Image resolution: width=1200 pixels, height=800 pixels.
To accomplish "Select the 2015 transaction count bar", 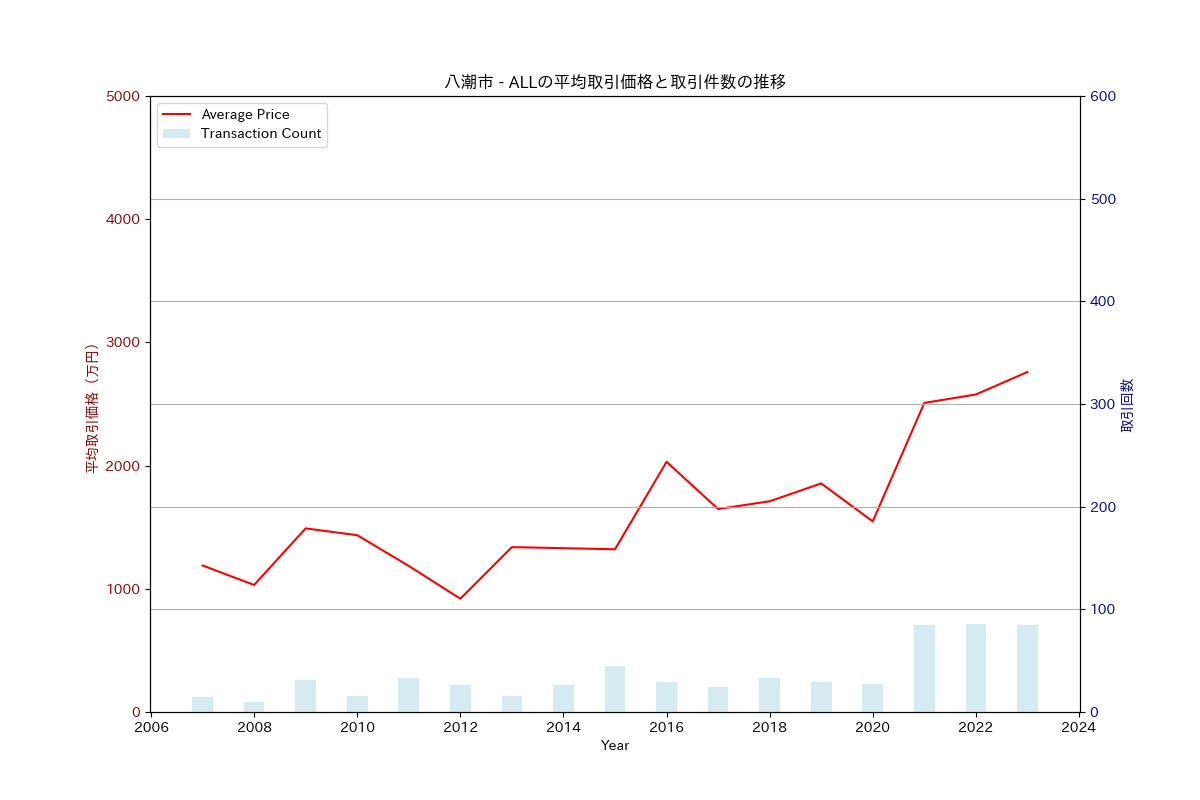I will click(615, 689).
